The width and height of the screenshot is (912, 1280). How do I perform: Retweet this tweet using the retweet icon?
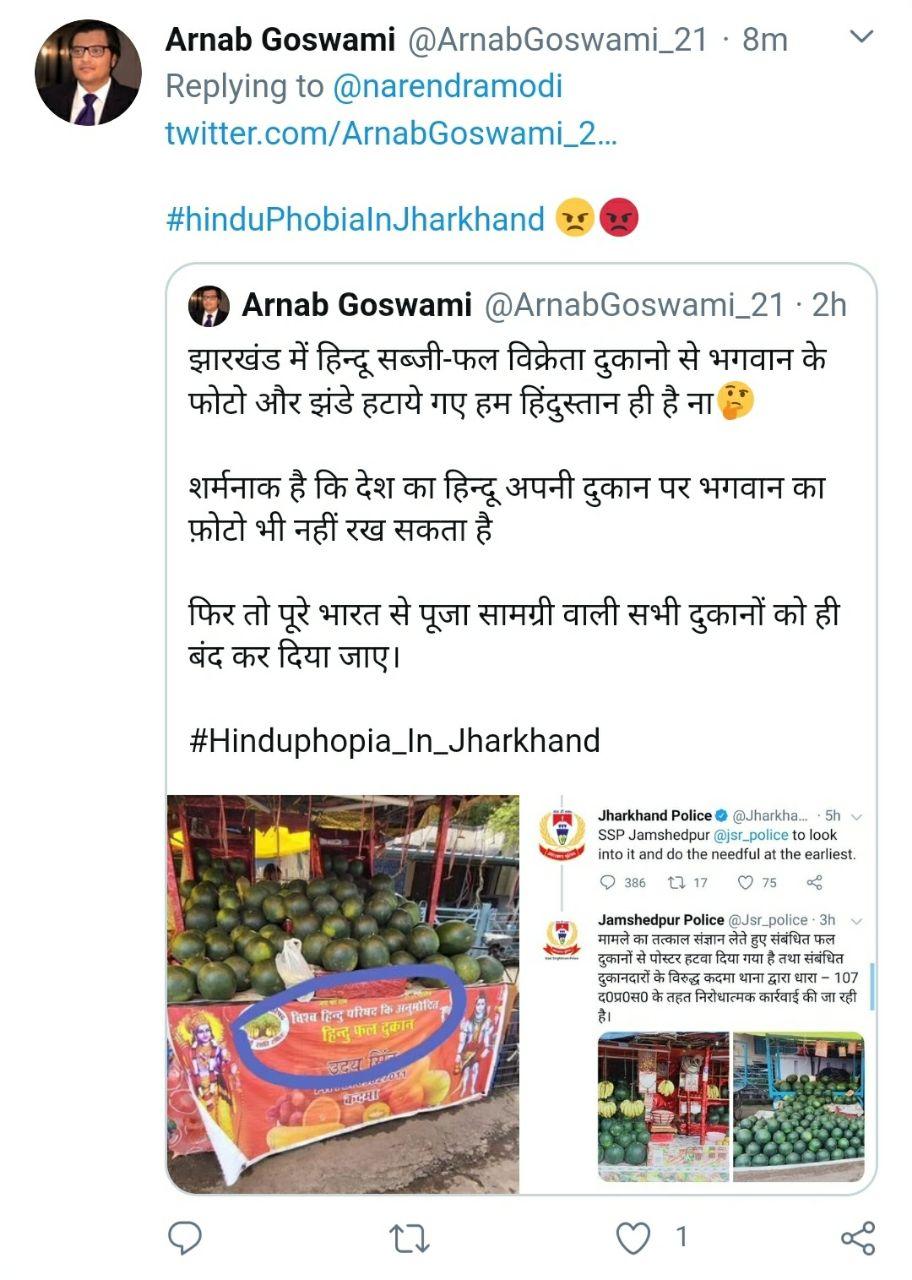(408, 1239)
